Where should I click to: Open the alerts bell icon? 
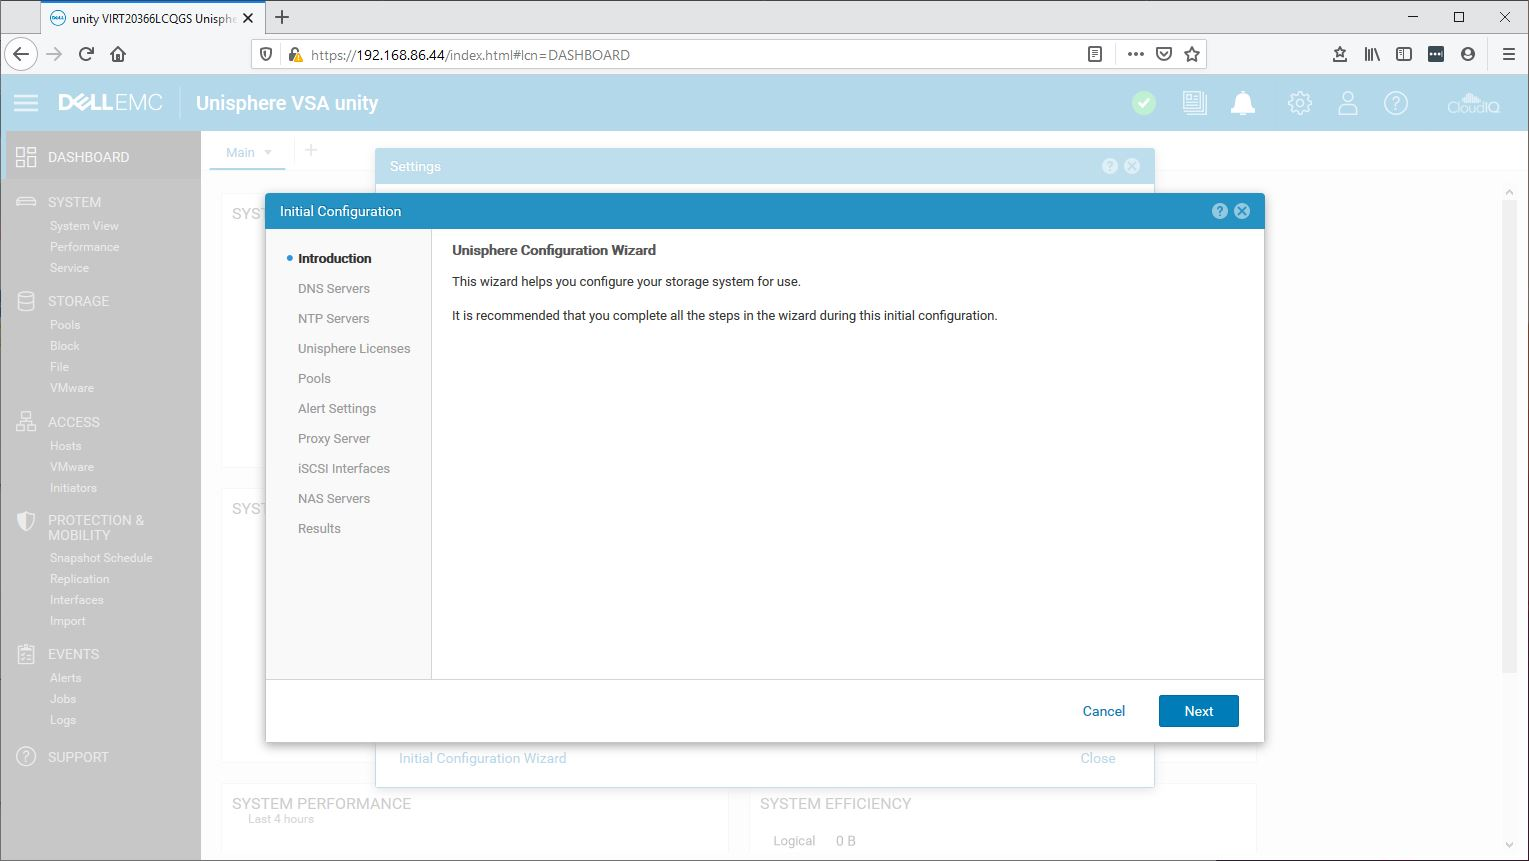click(1243, 103)
